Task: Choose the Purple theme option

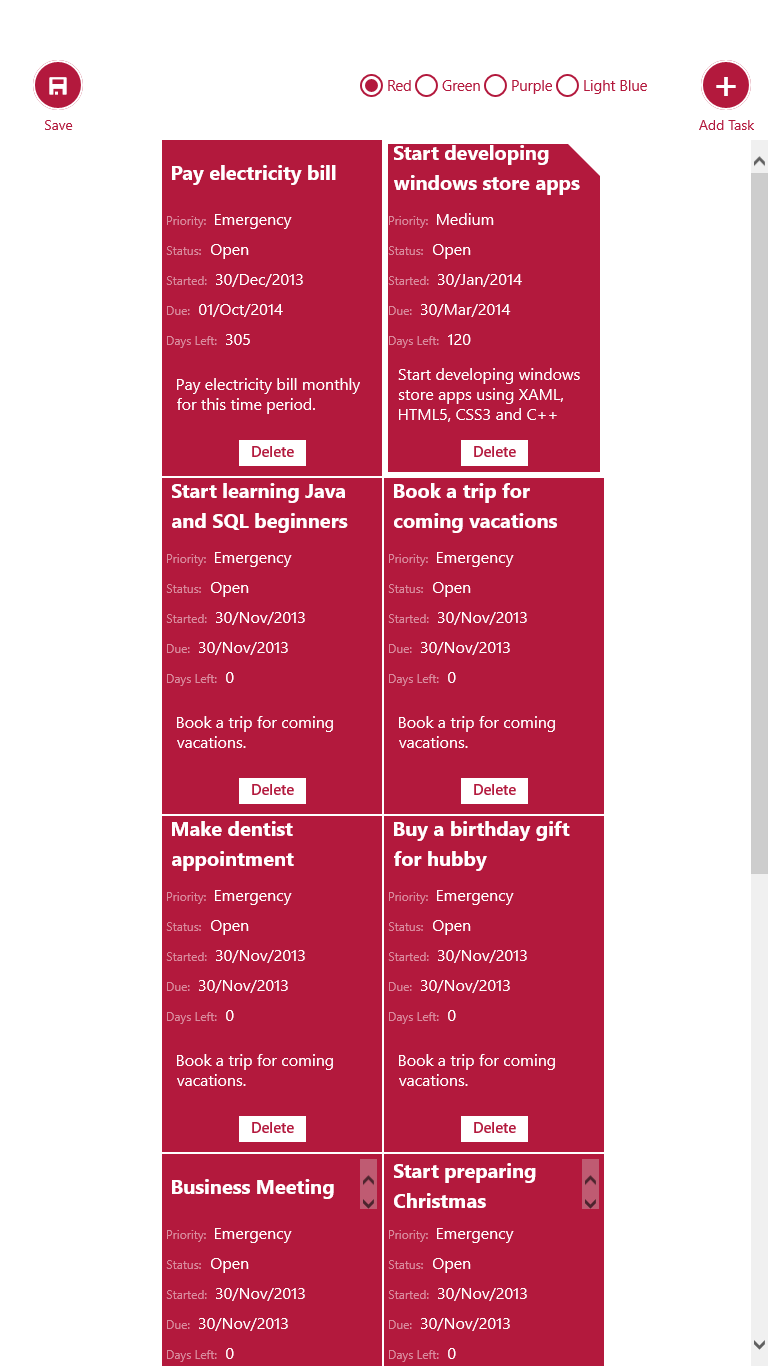Action: (496, 86)
